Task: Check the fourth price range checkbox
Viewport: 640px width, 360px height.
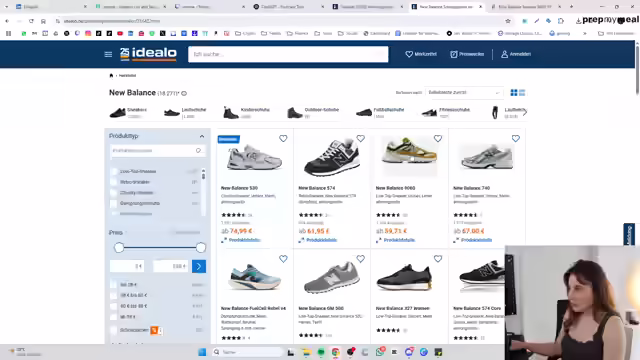Action: click(x=114, y=317)
